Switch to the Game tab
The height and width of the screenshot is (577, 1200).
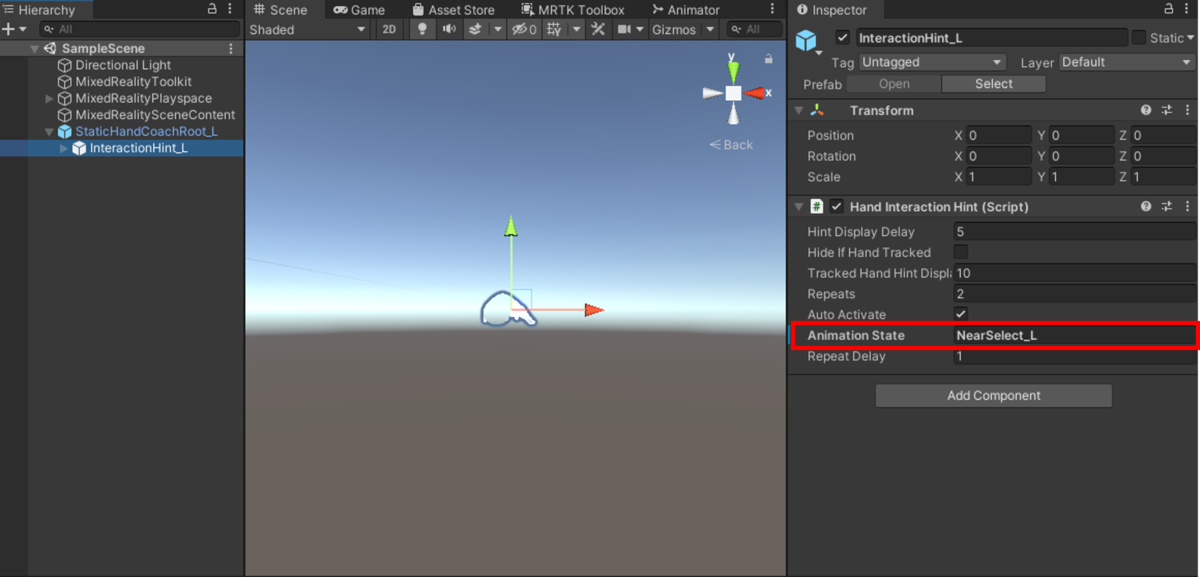(x=359, y=9)
